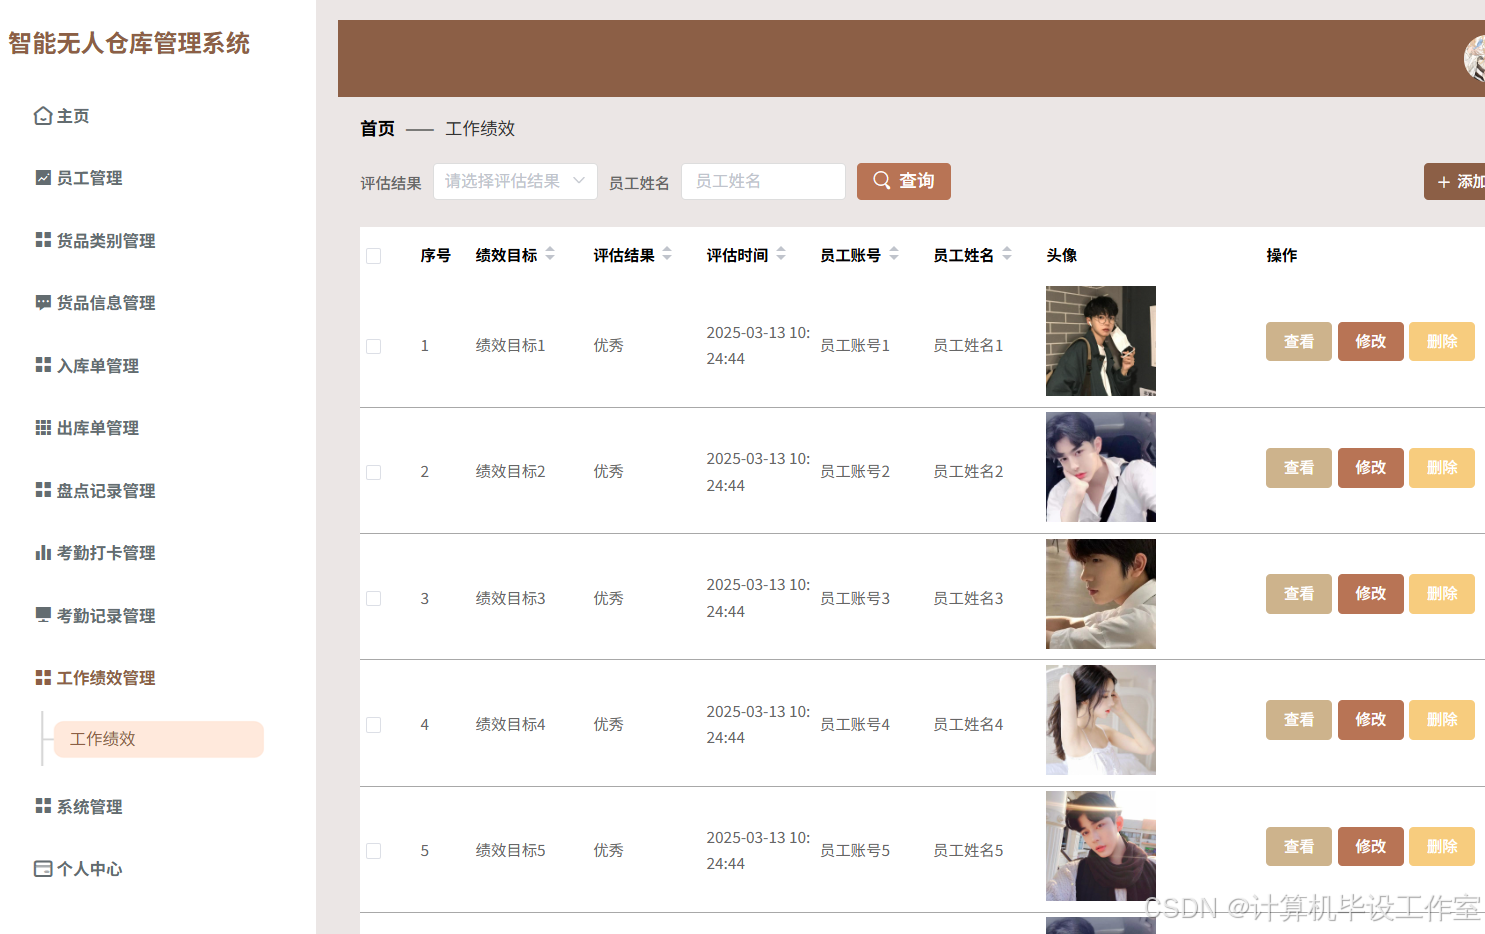Click the user avatar in the header
1485x934 pixels.
click(x=1475, y=58)
